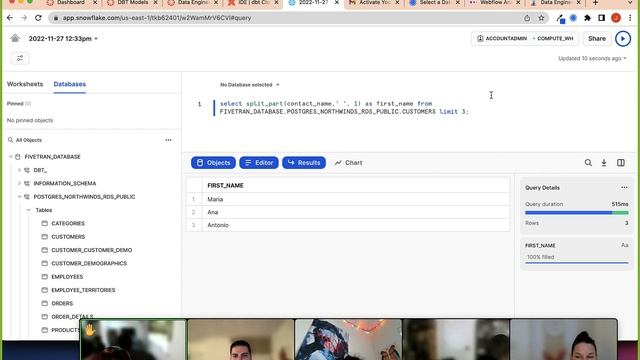Expand DBT_ schema node

[x=19, y=170]
